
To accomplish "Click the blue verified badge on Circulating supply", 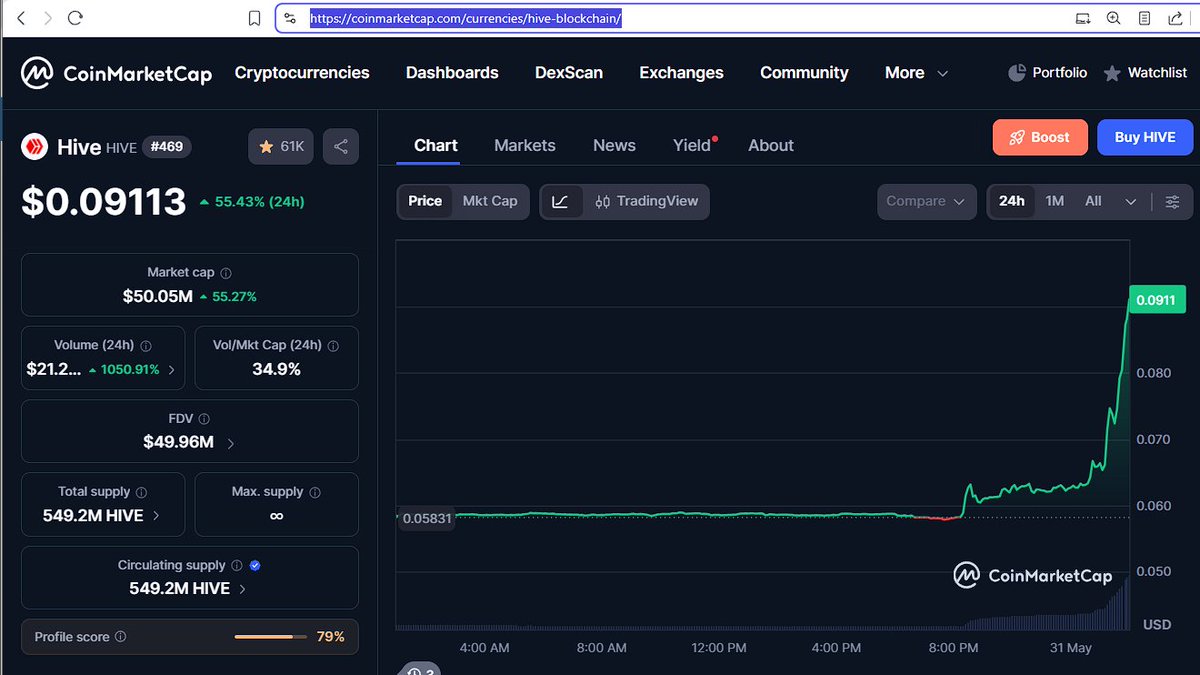I will [255, 566].
